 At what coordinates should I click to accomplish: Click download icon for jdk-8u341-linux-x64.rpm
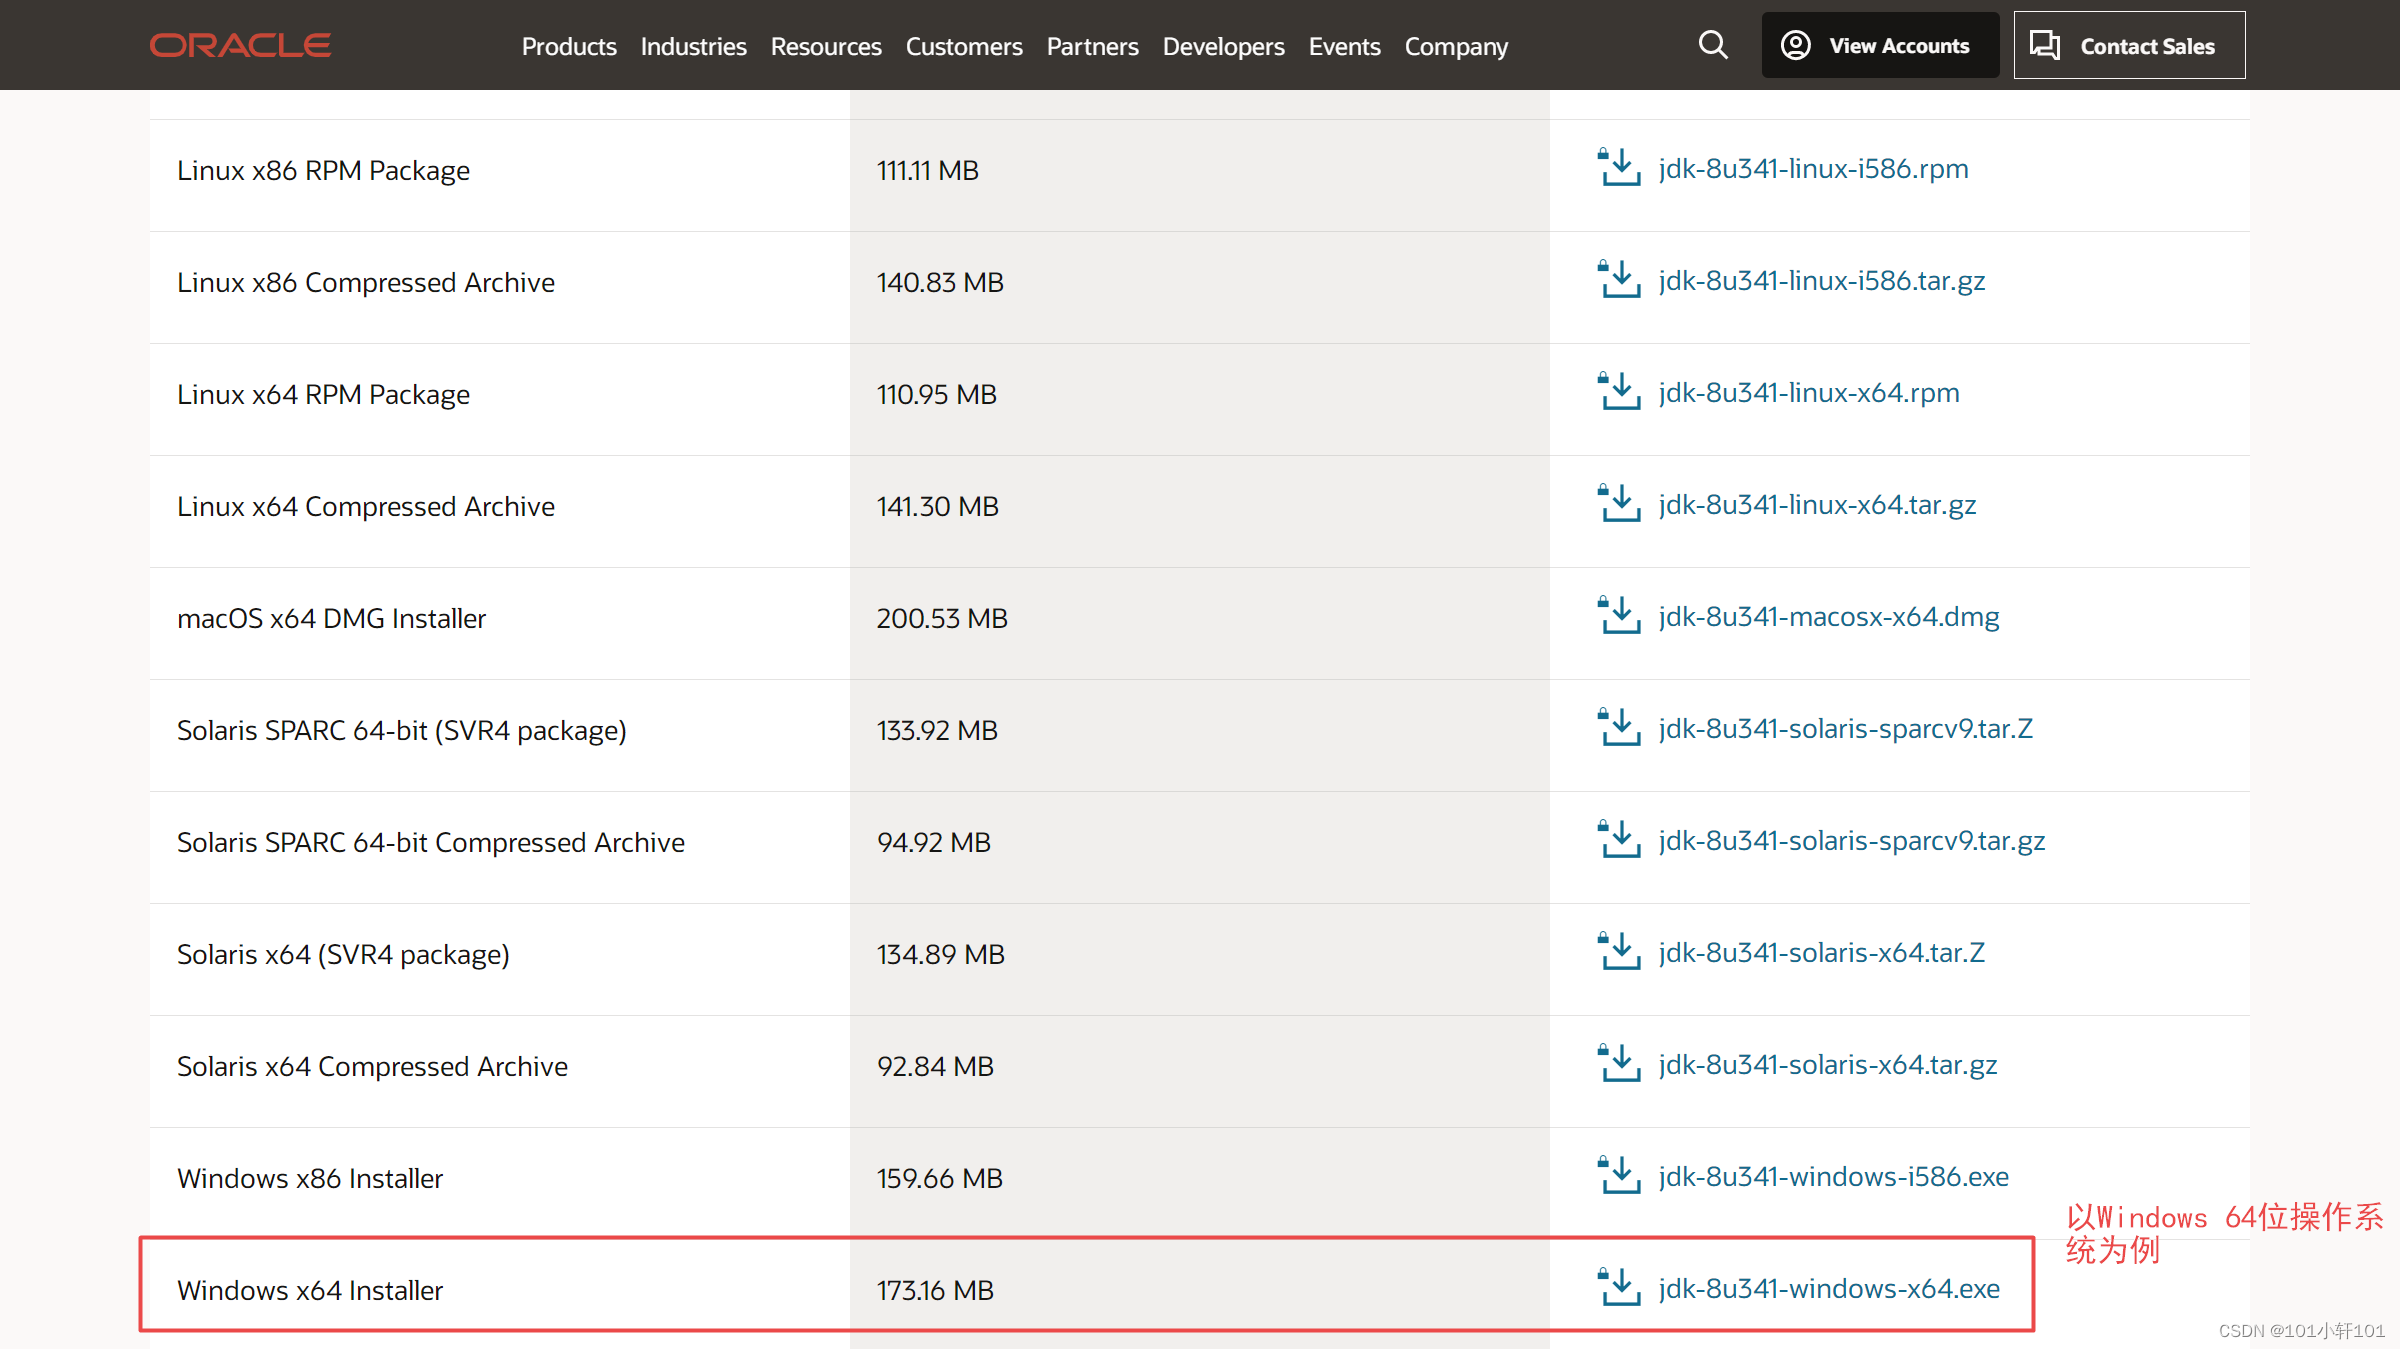pyautogui.click(x=1619, y=392)
